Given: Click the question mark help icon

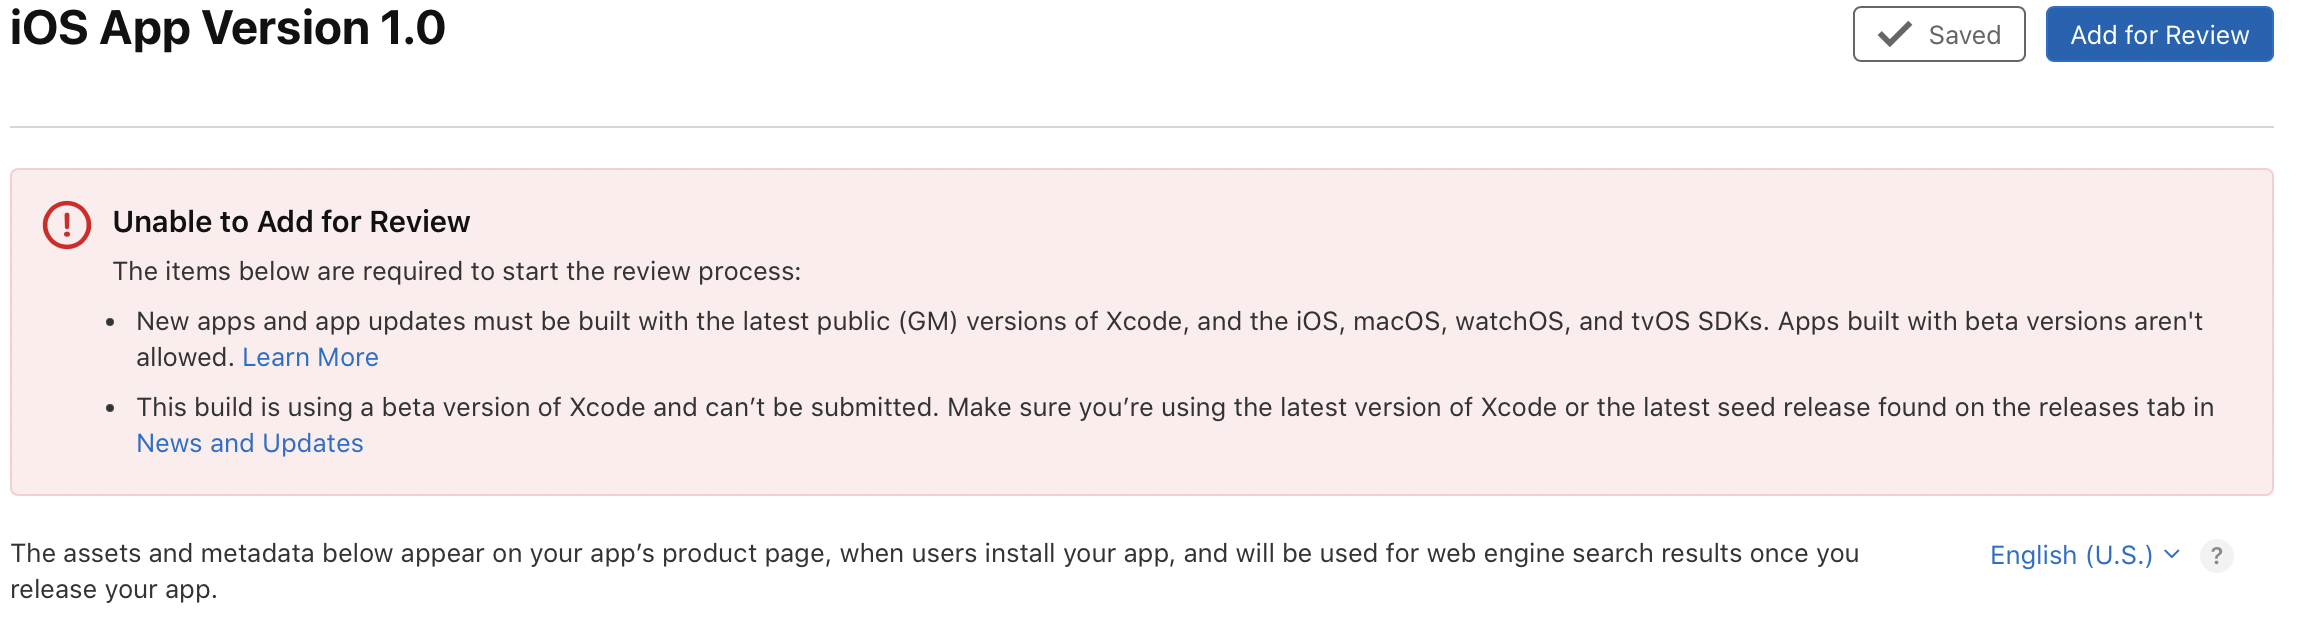Looking at the screenshot, I should coord(2216,555).
